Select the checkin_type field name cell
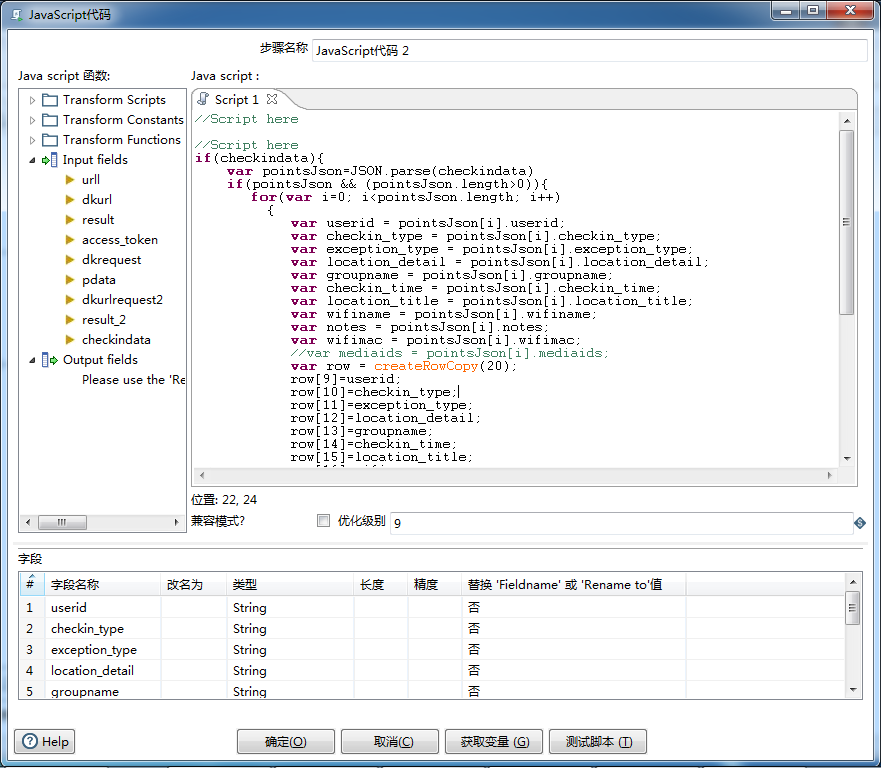 pyautogui.click(x=103, y=629)
